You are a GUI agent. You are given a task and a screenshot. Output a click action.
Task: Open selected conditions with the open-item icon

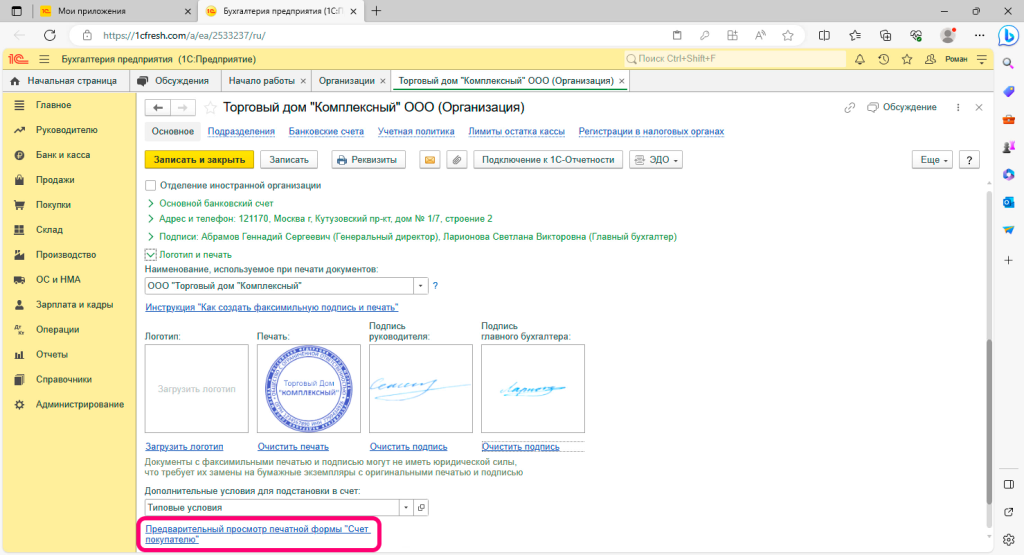421,507
